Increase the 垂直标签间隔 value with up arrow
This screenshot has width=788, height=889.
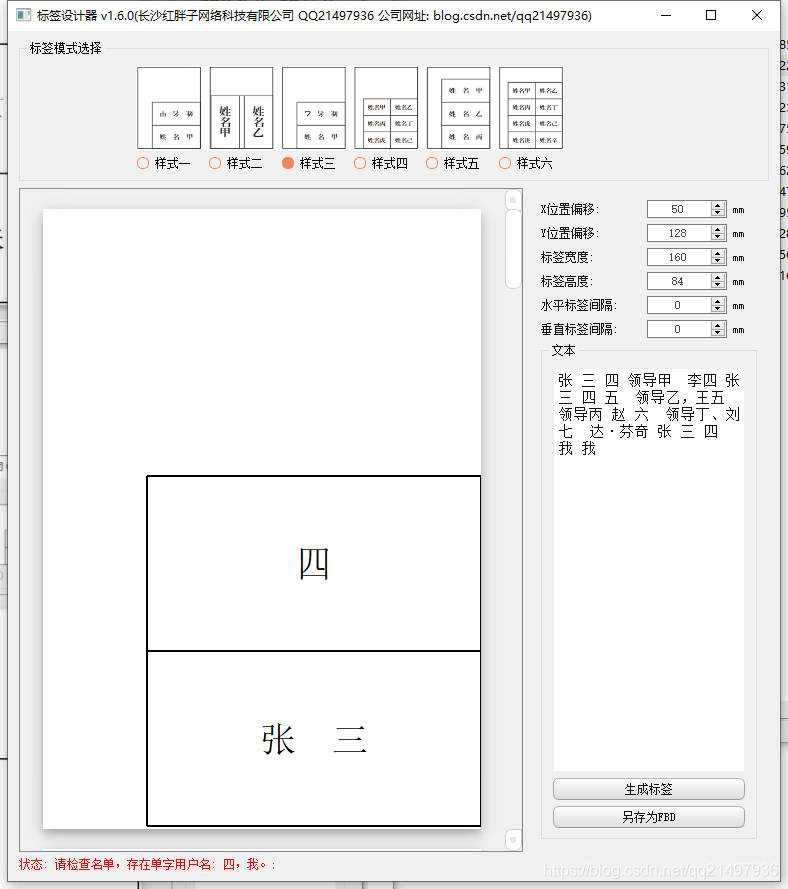click(718, 325)
